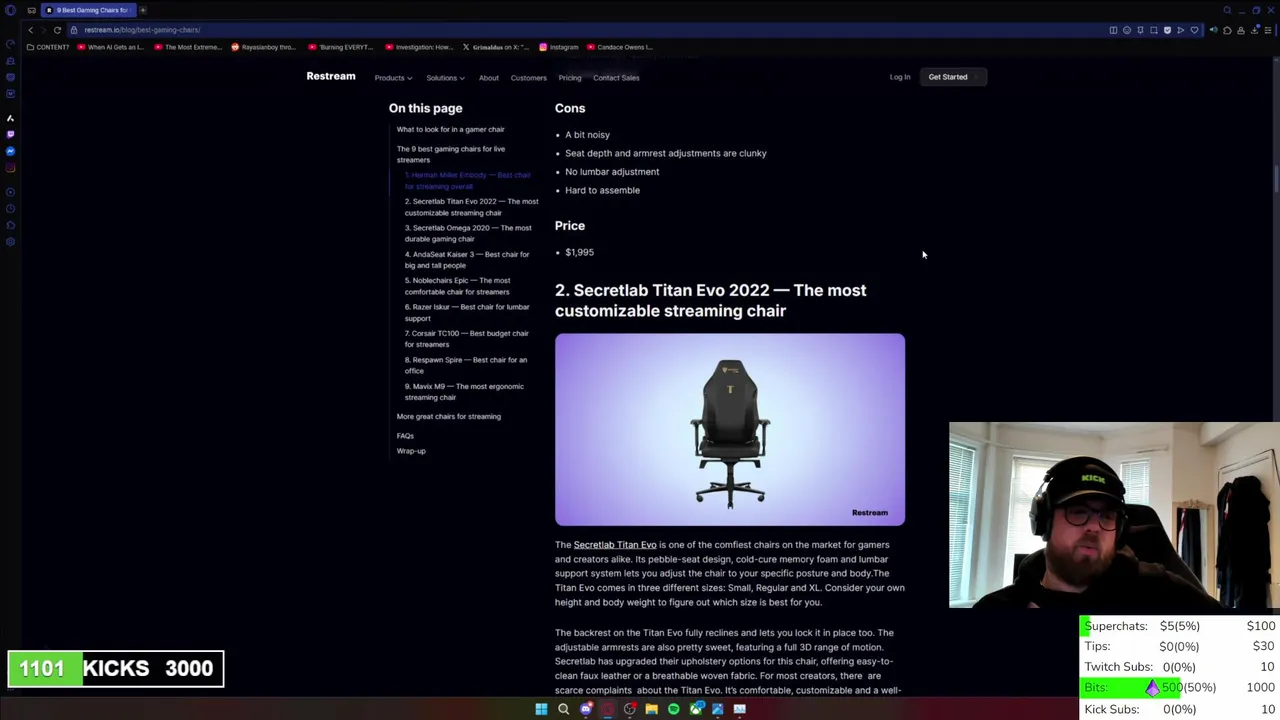1280x720 pixels.
Task: Open the 'When AI Gets an I...' bookmark
Action: tap(110, 47)
